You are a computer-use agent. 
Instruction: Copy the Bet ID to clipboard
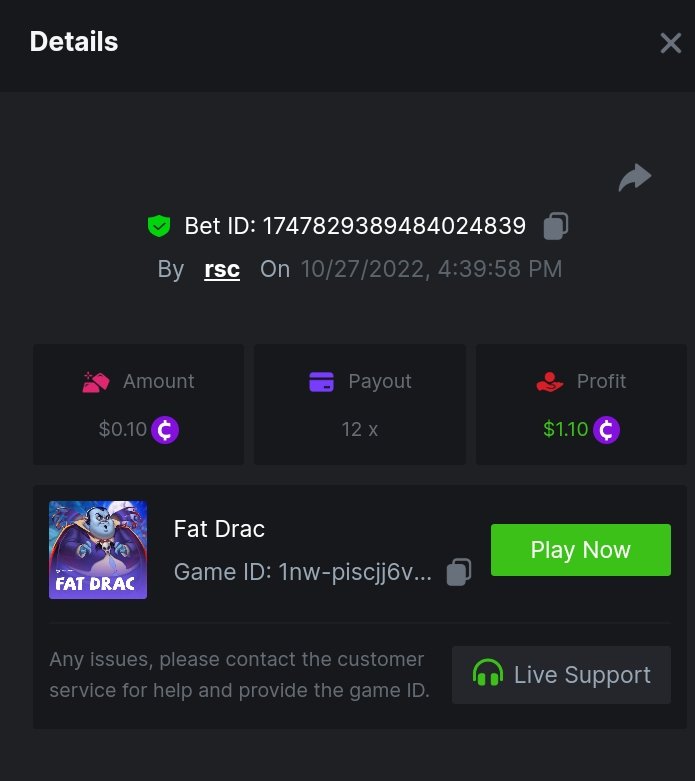coord(555,226)
